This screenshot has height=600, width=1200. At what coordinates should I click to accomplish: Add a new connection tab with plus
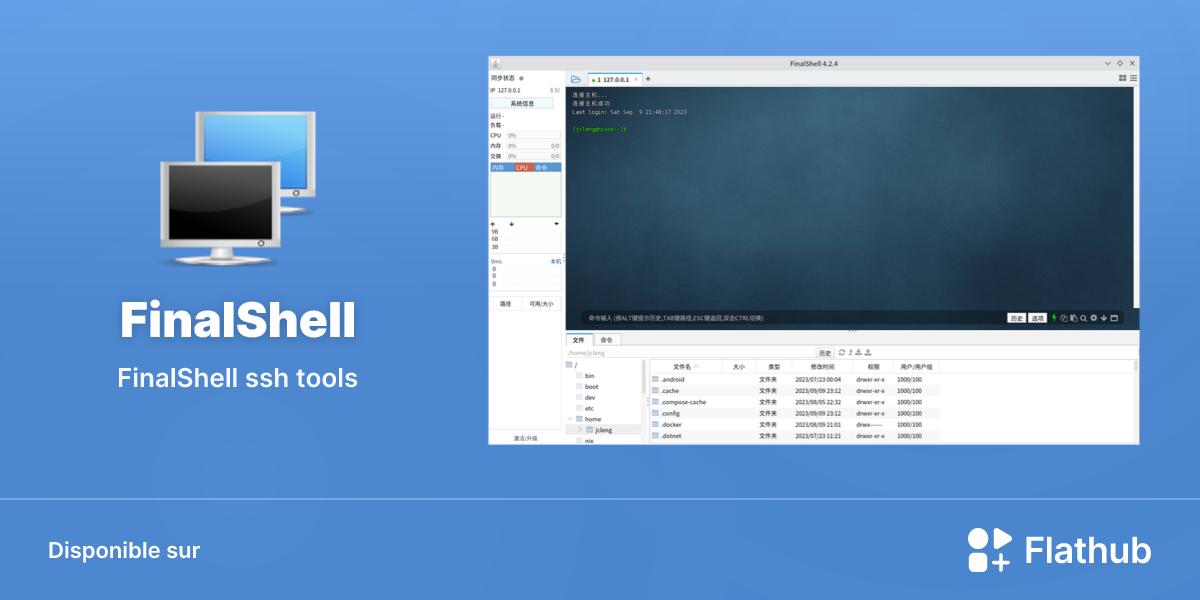647,79
